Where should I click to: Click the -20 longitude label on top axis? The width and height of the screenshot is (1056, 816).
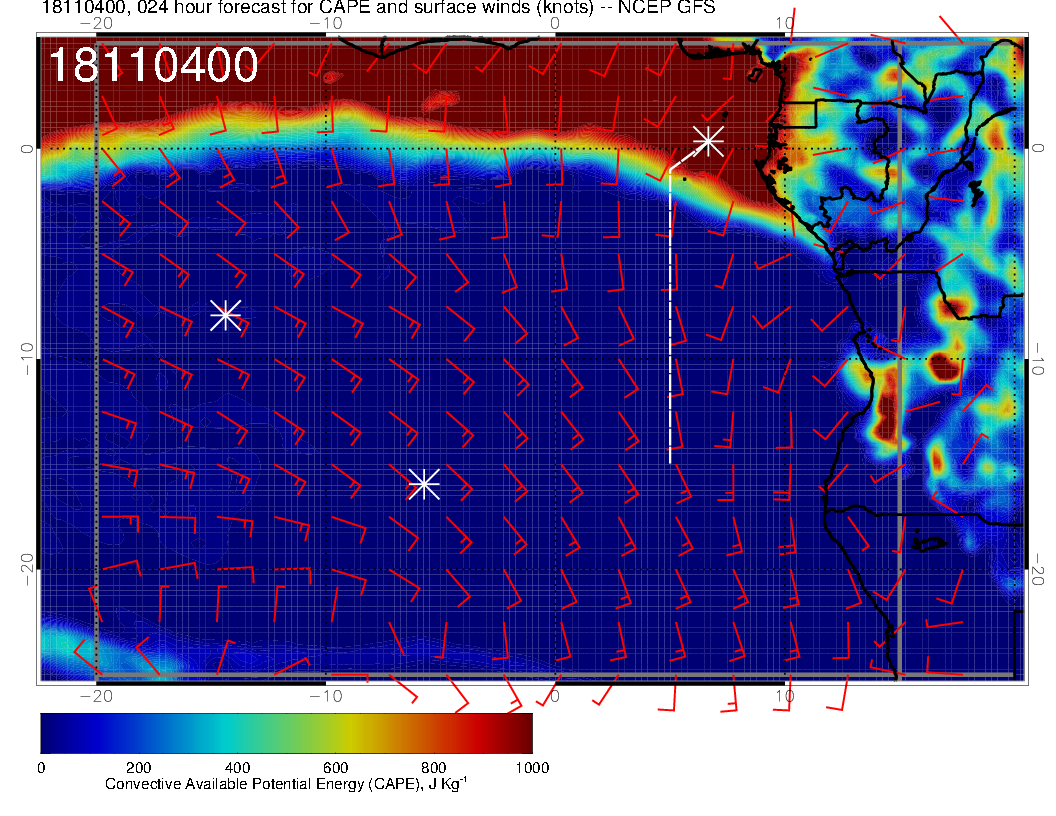pos(95,22)
